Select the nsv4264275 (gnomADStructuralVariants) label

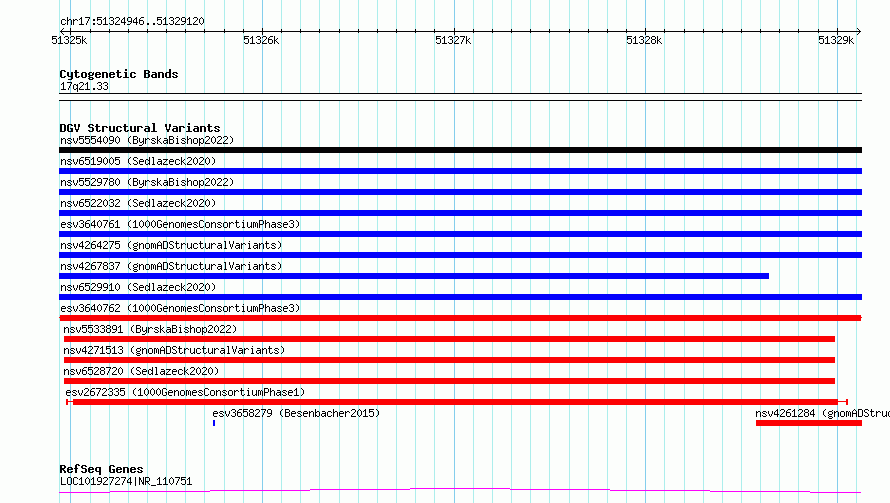point(171,245)
